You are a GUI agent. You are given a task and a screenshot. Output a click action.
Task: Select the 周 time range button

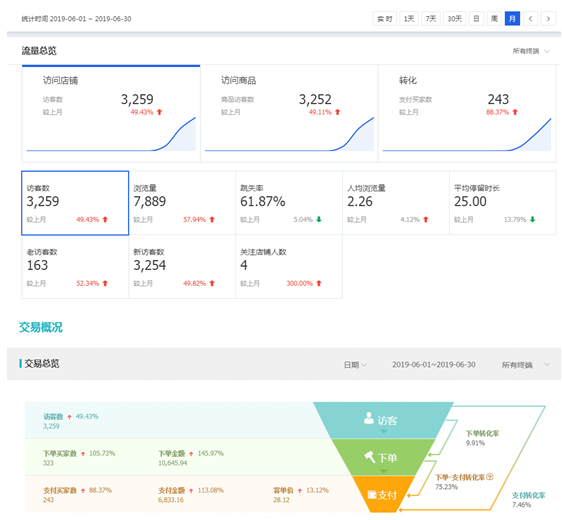tap(494, 19)
